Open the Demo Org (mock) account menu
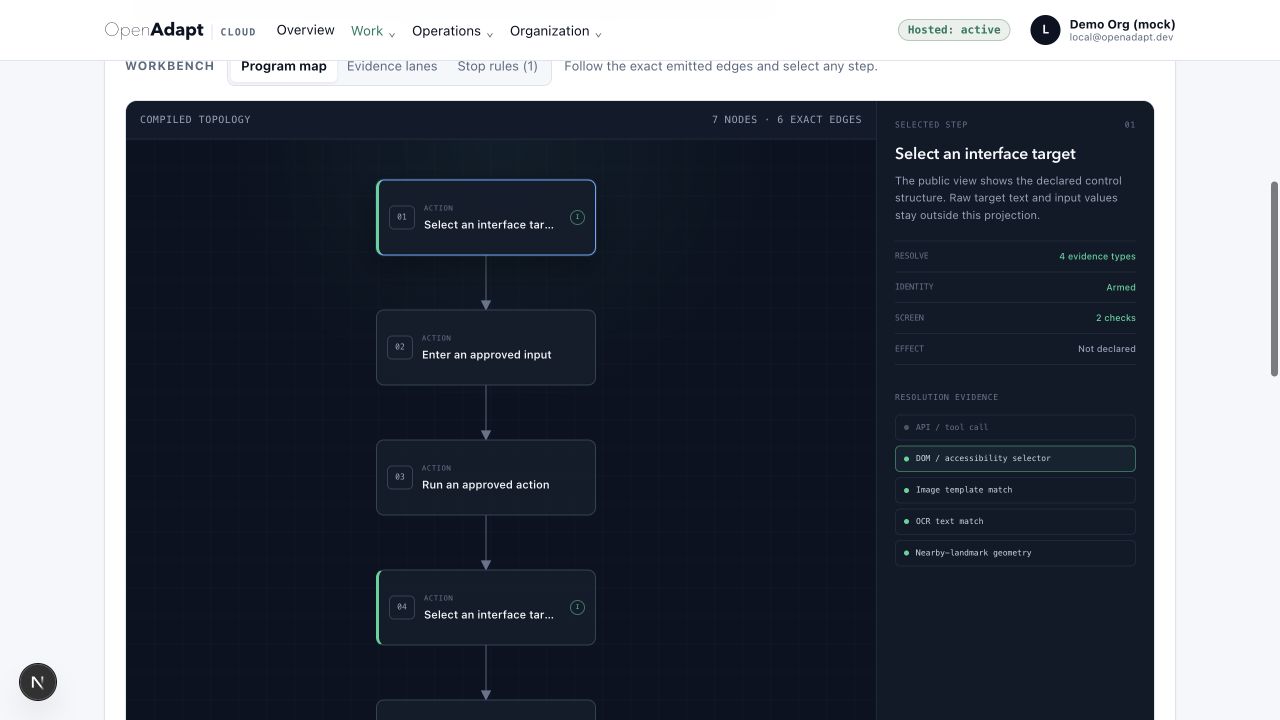This screenshot has width=1280, height=720. coord(1104,30)
